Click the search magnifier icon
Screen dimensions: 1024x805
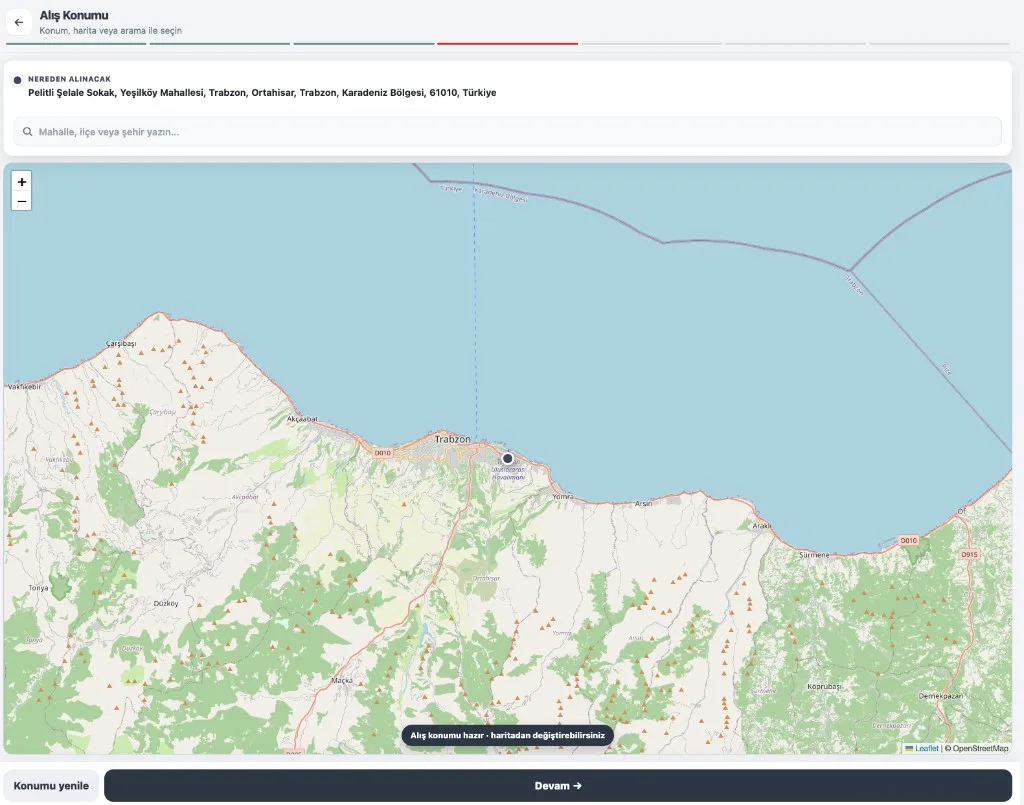point(27,132)
